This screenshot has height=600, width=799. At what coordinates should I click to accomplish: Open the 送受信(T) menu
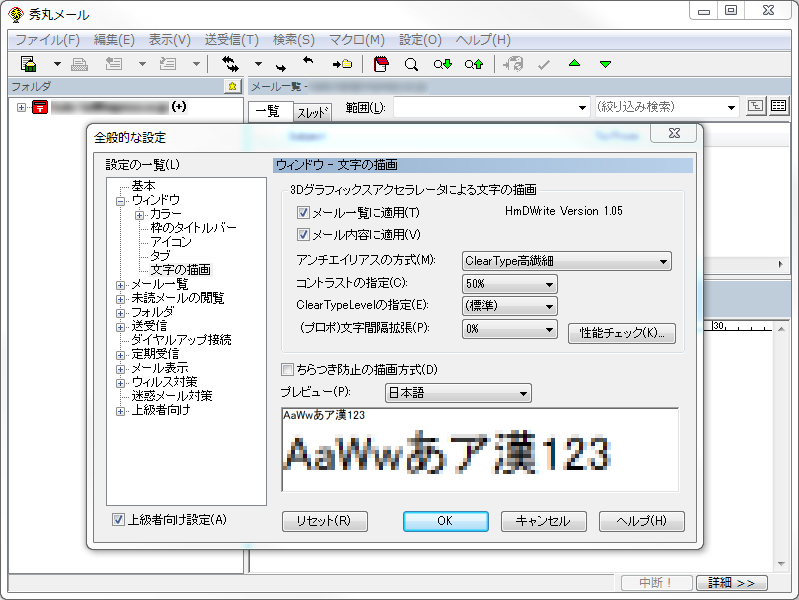tap(231, 40)
